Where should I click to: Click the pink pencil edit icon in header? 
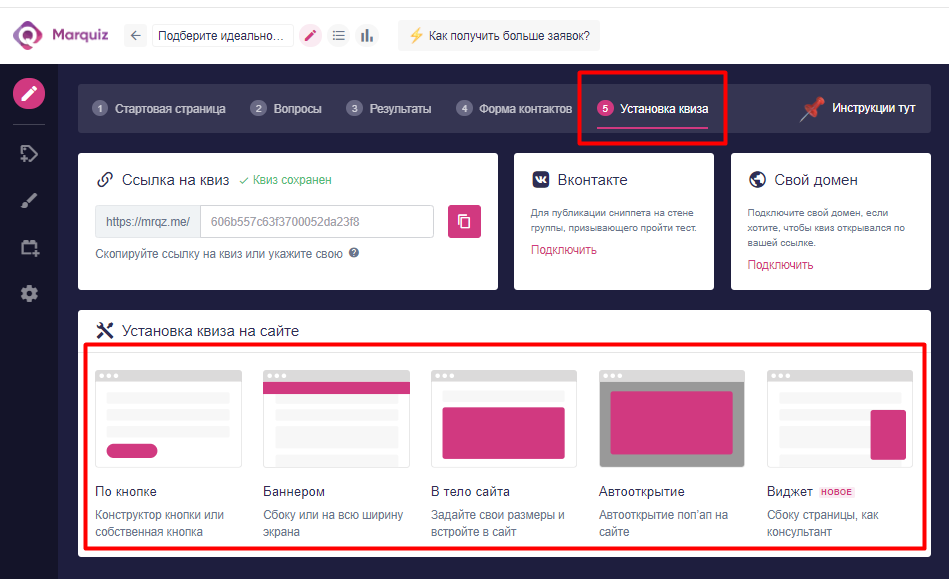[x=310, y=36]
